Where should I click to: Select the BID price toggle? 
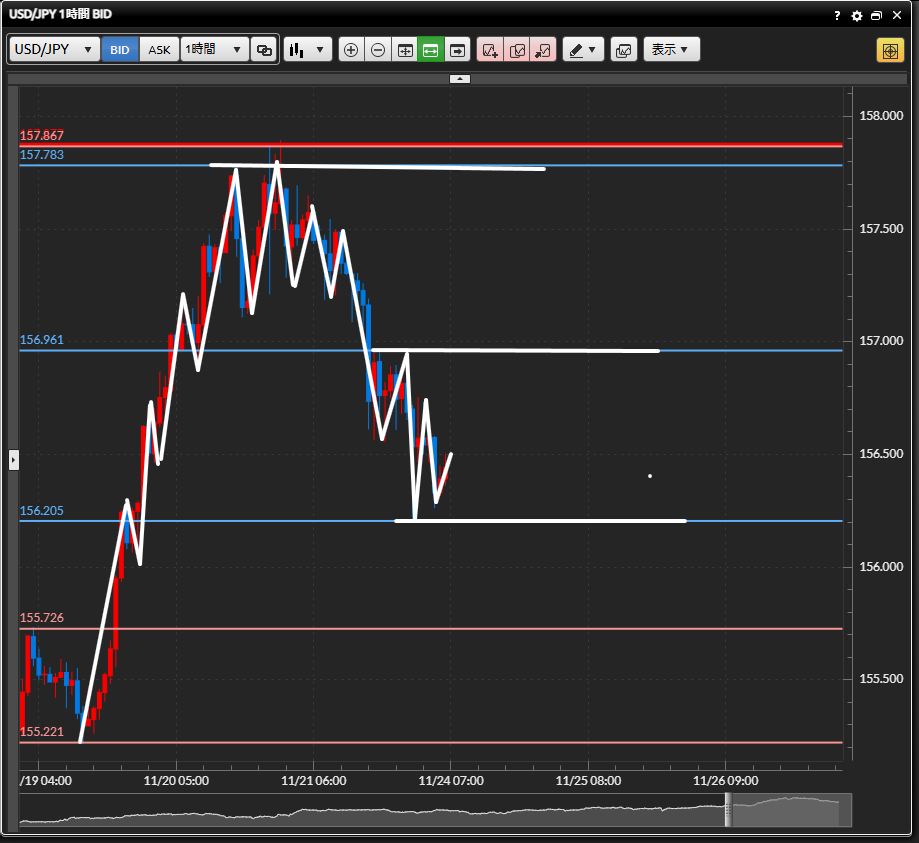(120, 50)
